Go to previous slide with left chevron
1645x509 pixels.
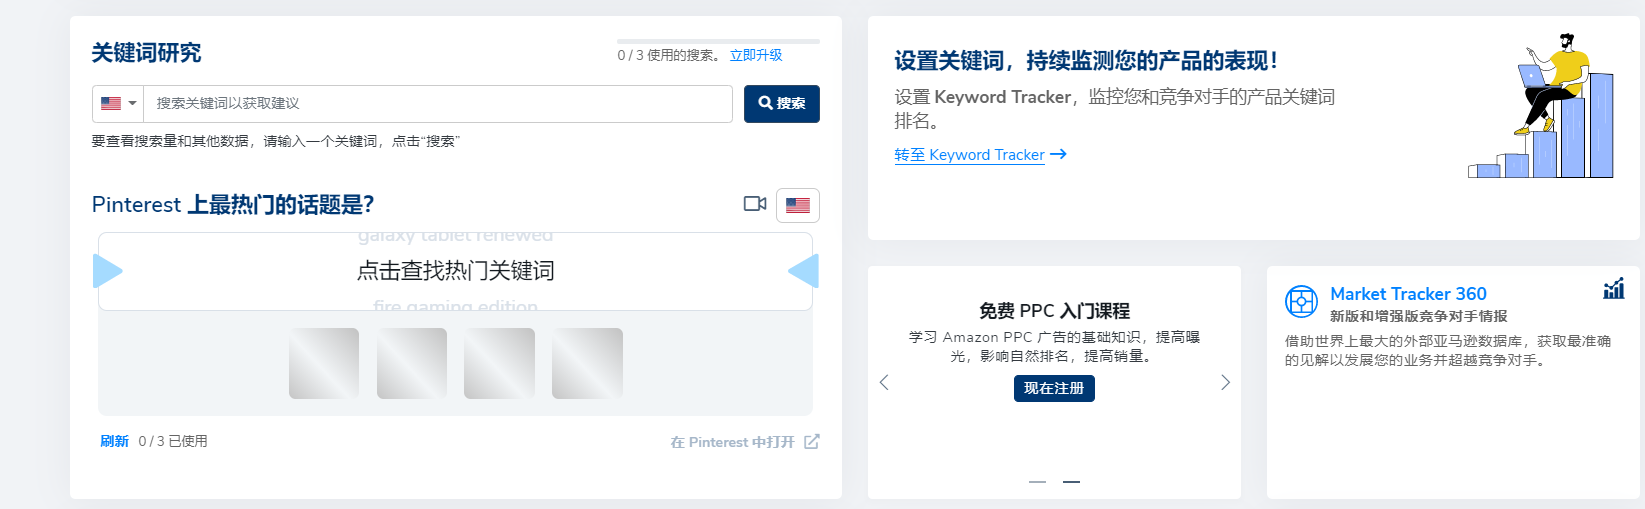[884, 382]
